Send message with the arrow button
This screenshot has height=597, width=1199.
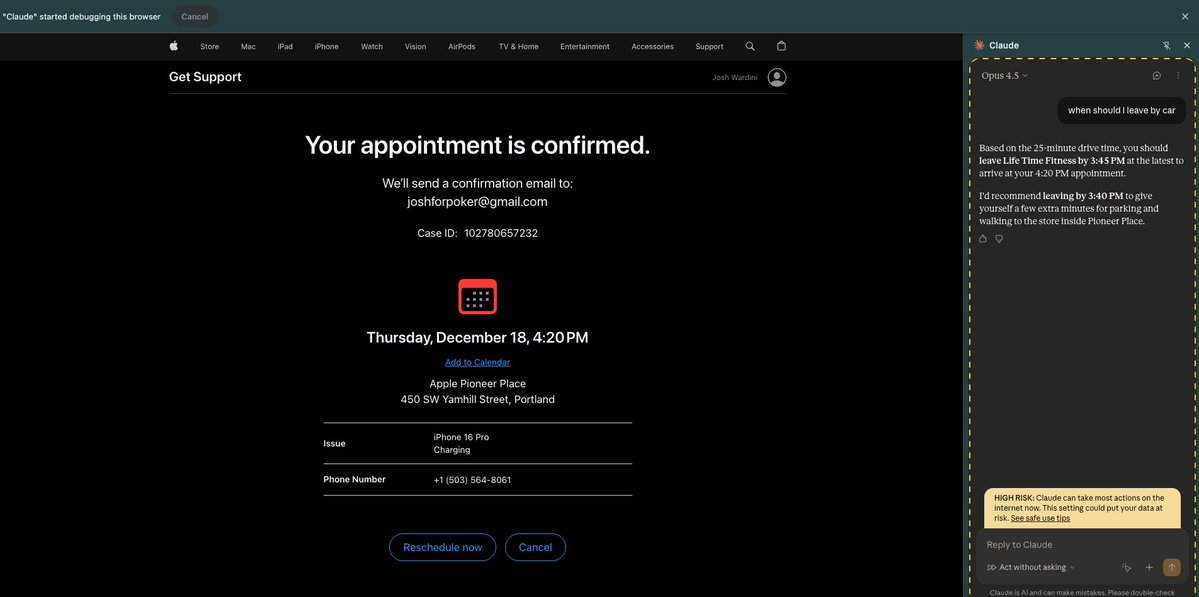click(x=1171, y=567)
